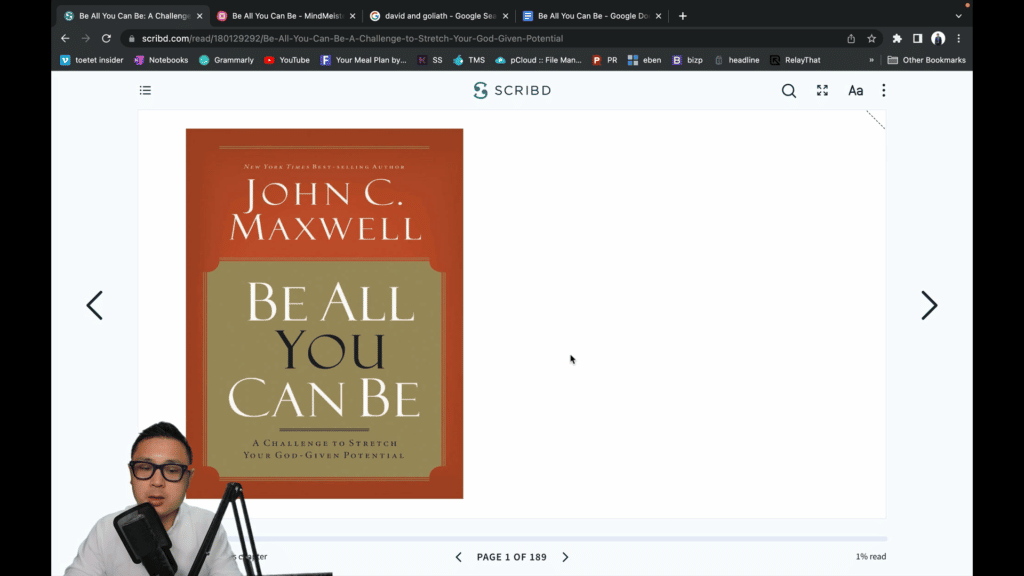Open Chrome extensions puzzle icon
1024x576 pixels.
point(897,39)
